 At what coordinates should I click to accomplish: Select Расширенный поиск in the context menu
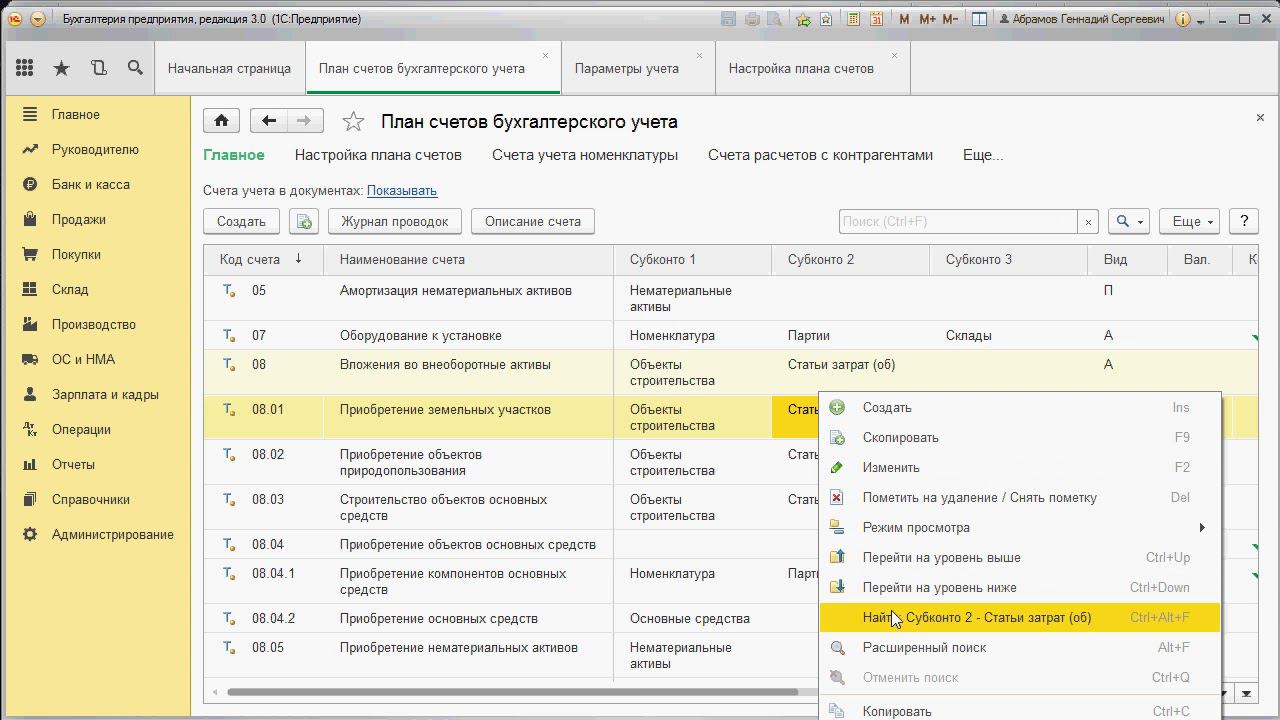coord(924,647)
